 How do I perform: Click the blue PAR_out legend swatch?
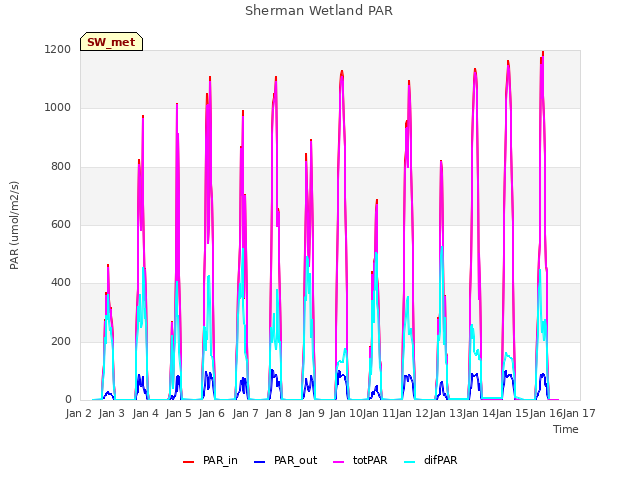pyautogui.click(x=259, y=462)
